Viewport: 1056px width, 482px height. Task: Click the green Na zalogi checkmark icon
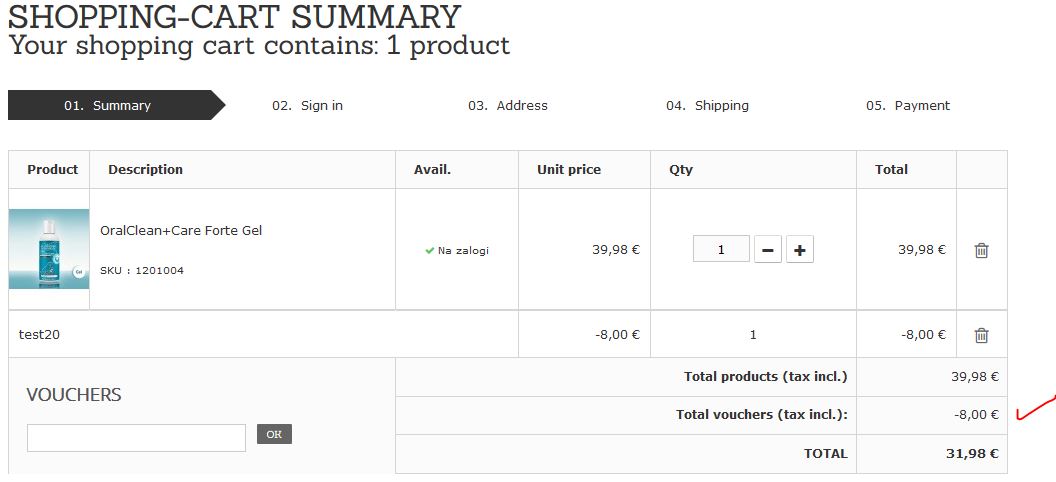coord(429,251)
